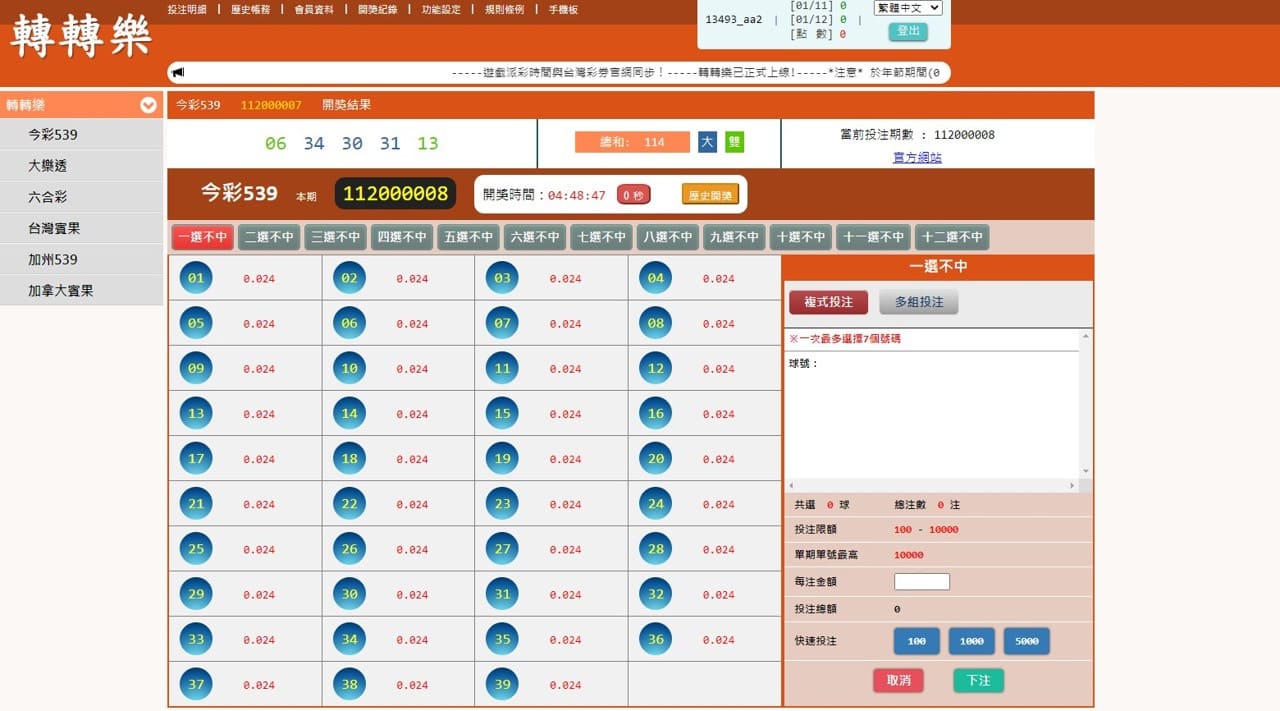This screenshot has width=1280, height=711.
Task: Select ball 18
Action: point(349,459)
